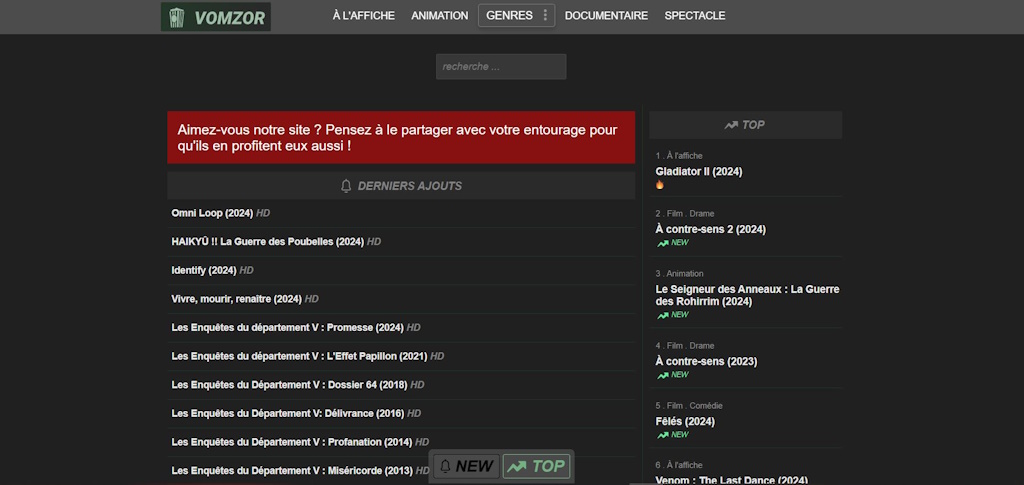The width and height of the screenshot is (1024, 485).
Task: Open Omni Loop (2024)
Action: pos(212,213)
